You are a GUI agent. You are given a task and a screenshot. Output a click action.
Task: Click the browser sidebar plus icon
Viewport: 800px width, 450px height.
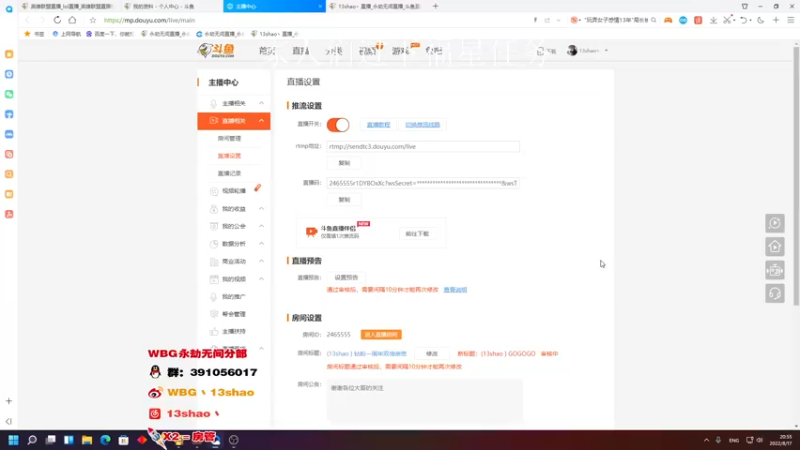[9, 401]
